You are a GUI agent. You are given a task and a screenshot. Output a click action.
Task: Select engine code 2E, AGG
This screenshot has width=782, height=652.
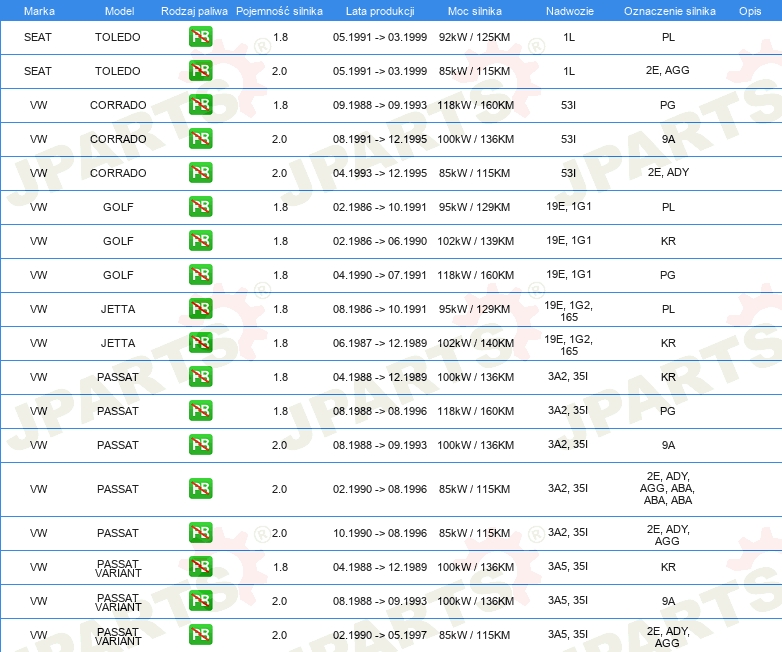667,70
